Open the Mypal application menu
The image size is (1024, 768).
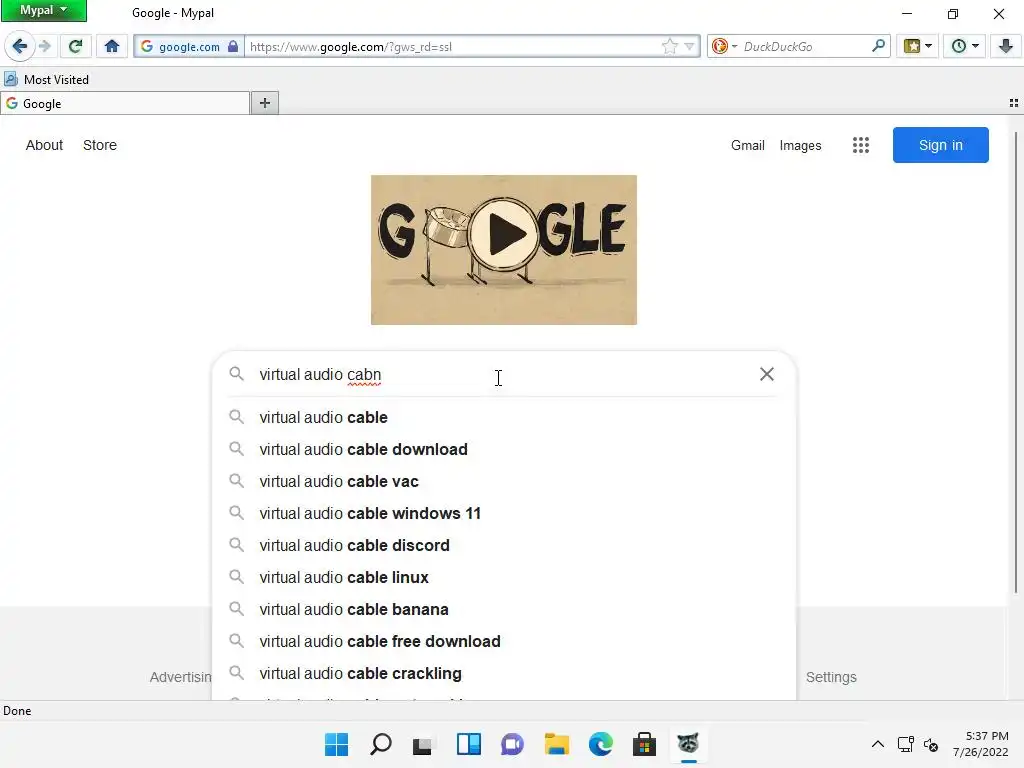tap(44, 10)
